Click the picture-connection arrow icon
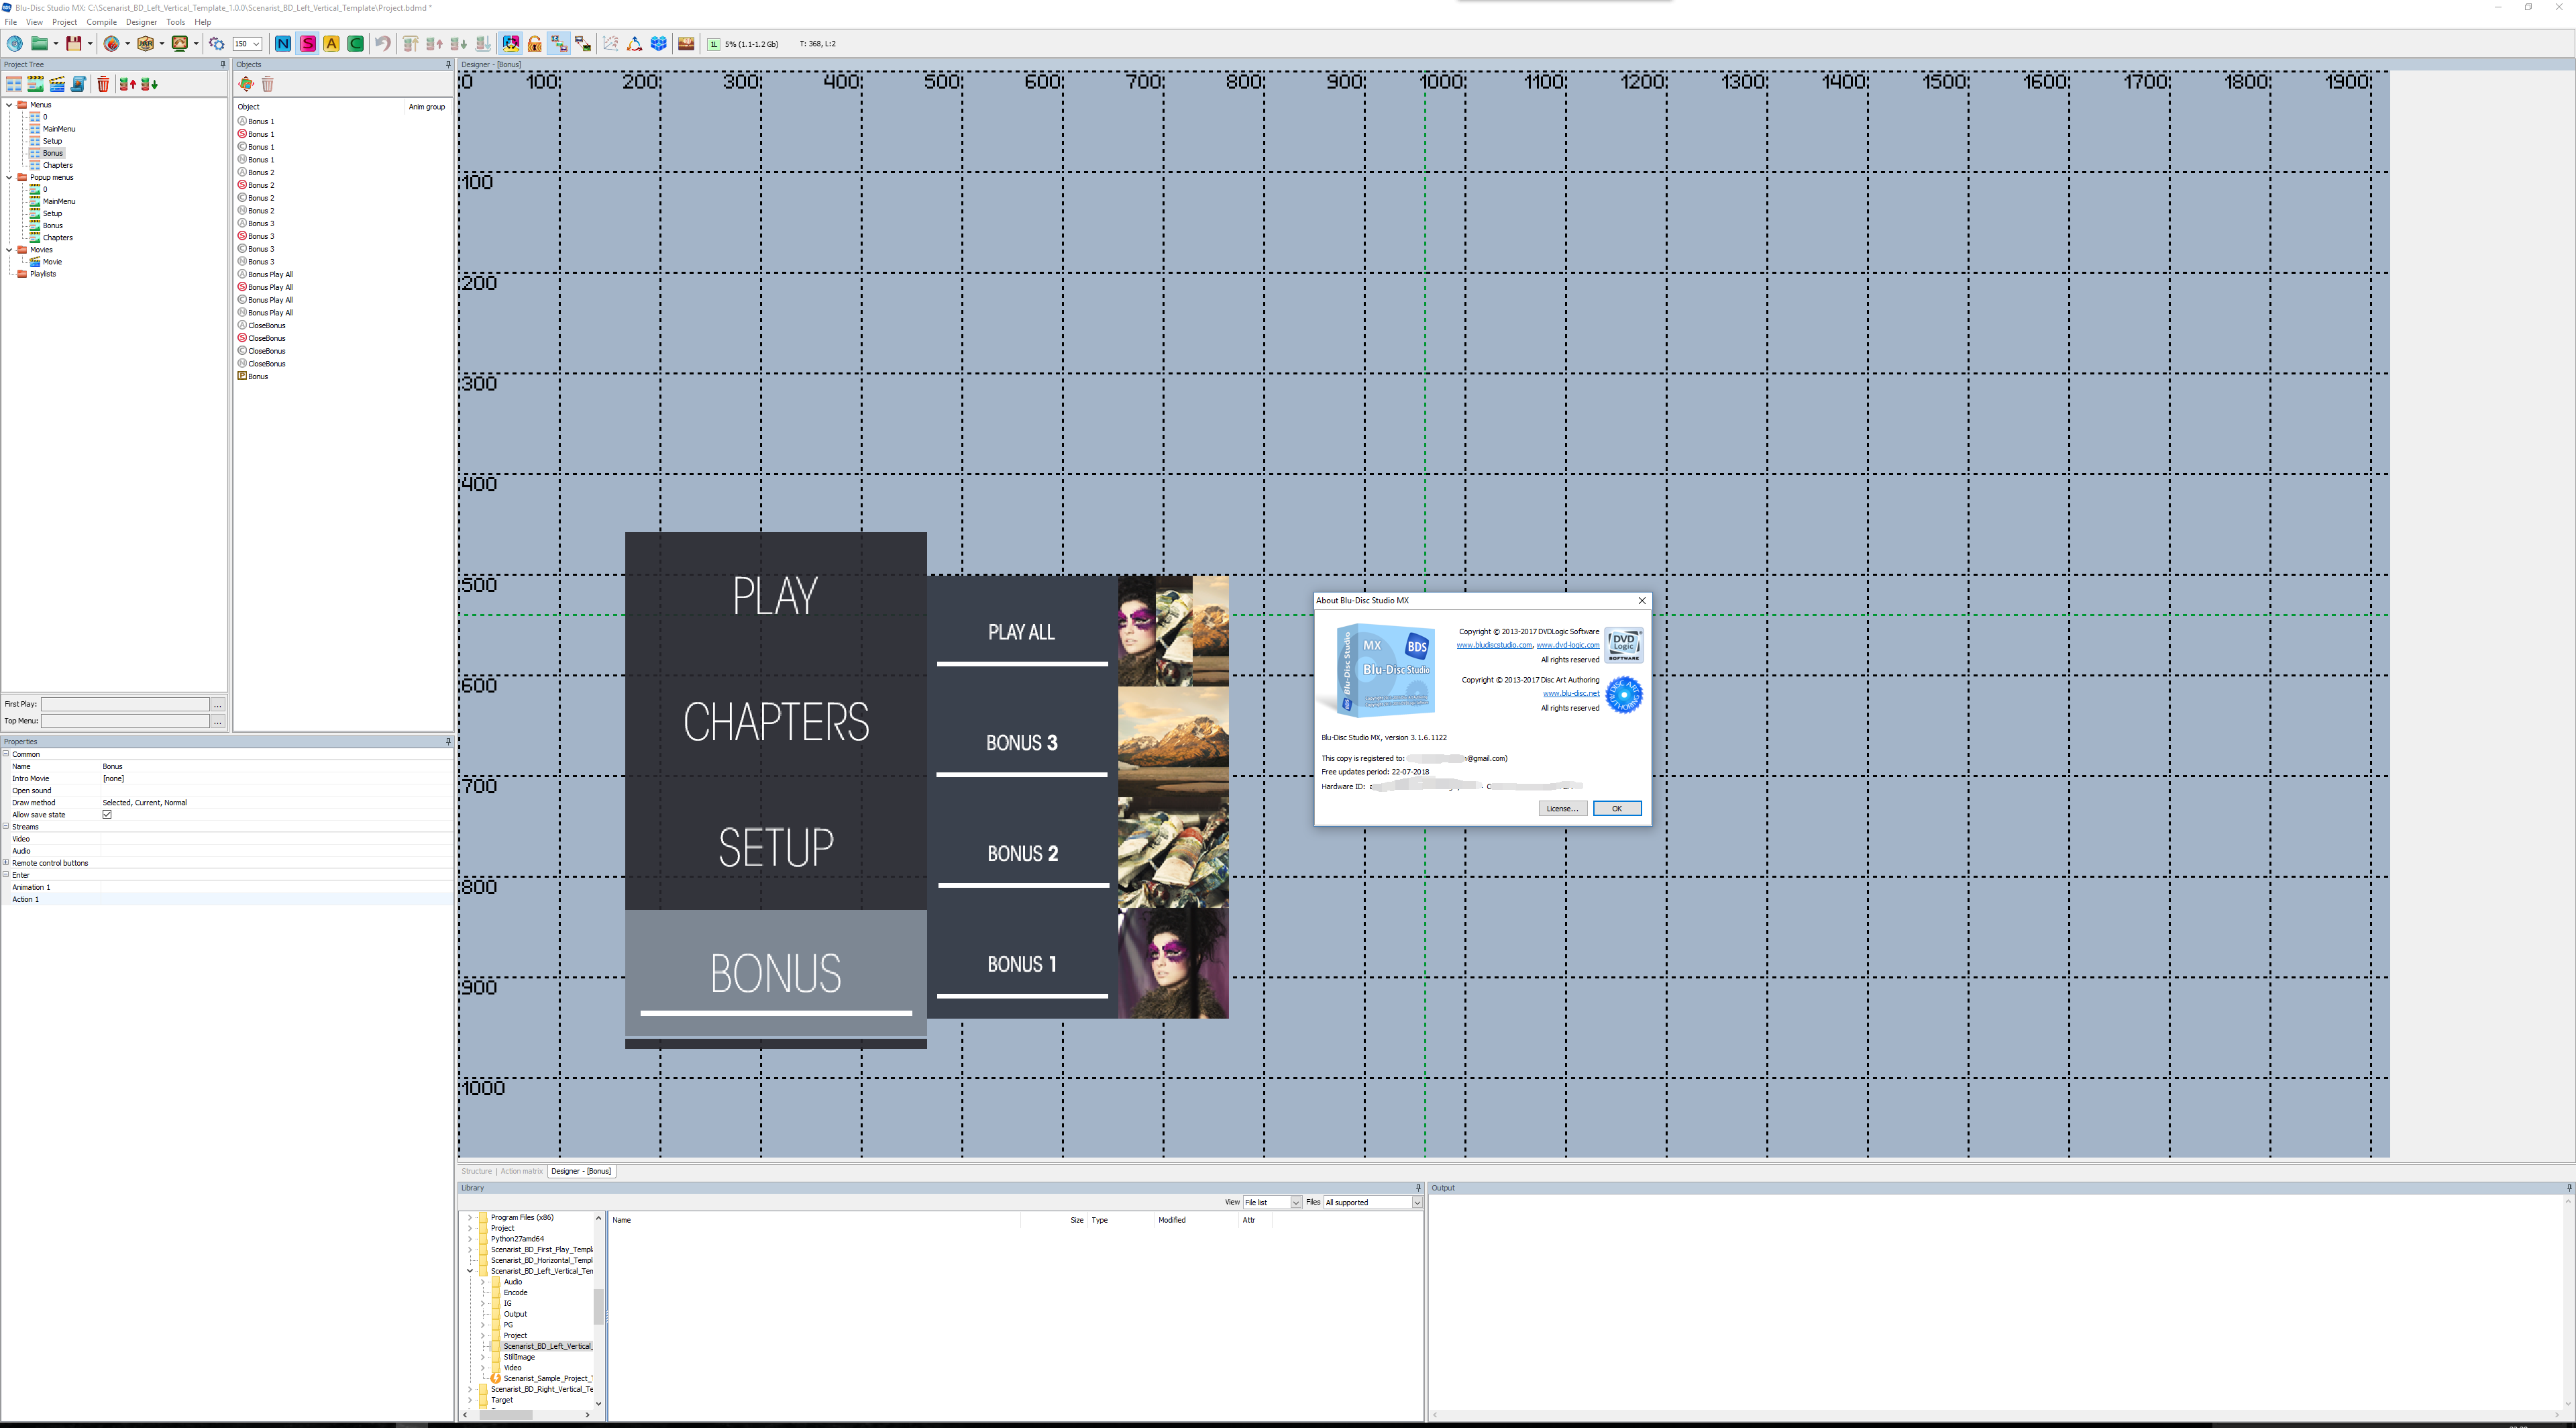Viewport: 2576px width, 1428px height. pos(583,44)
